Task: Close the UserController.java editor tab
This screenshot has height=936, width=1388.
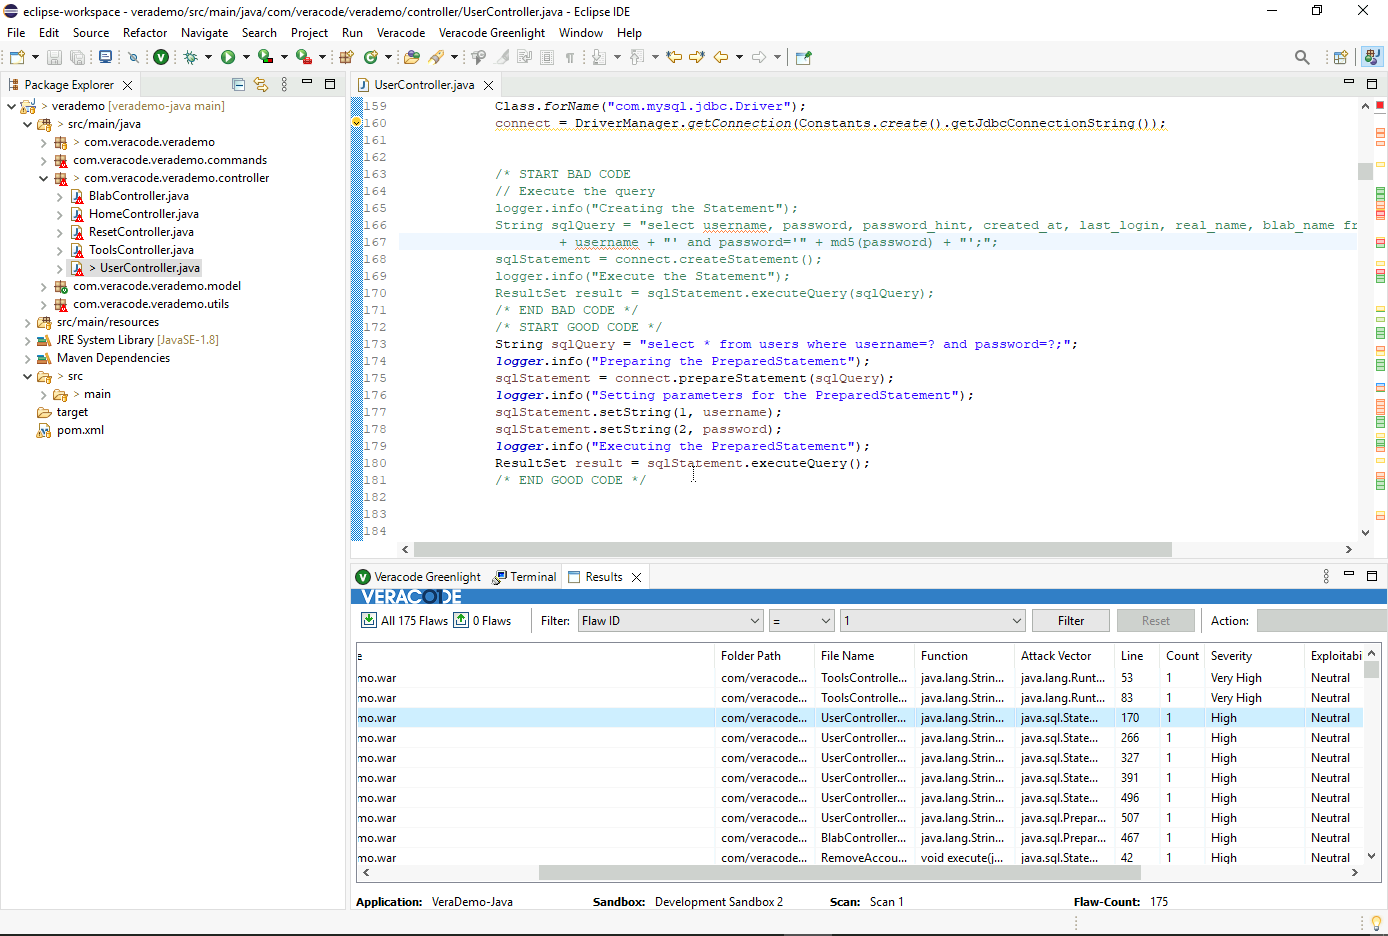Action: tap(488, 85)
